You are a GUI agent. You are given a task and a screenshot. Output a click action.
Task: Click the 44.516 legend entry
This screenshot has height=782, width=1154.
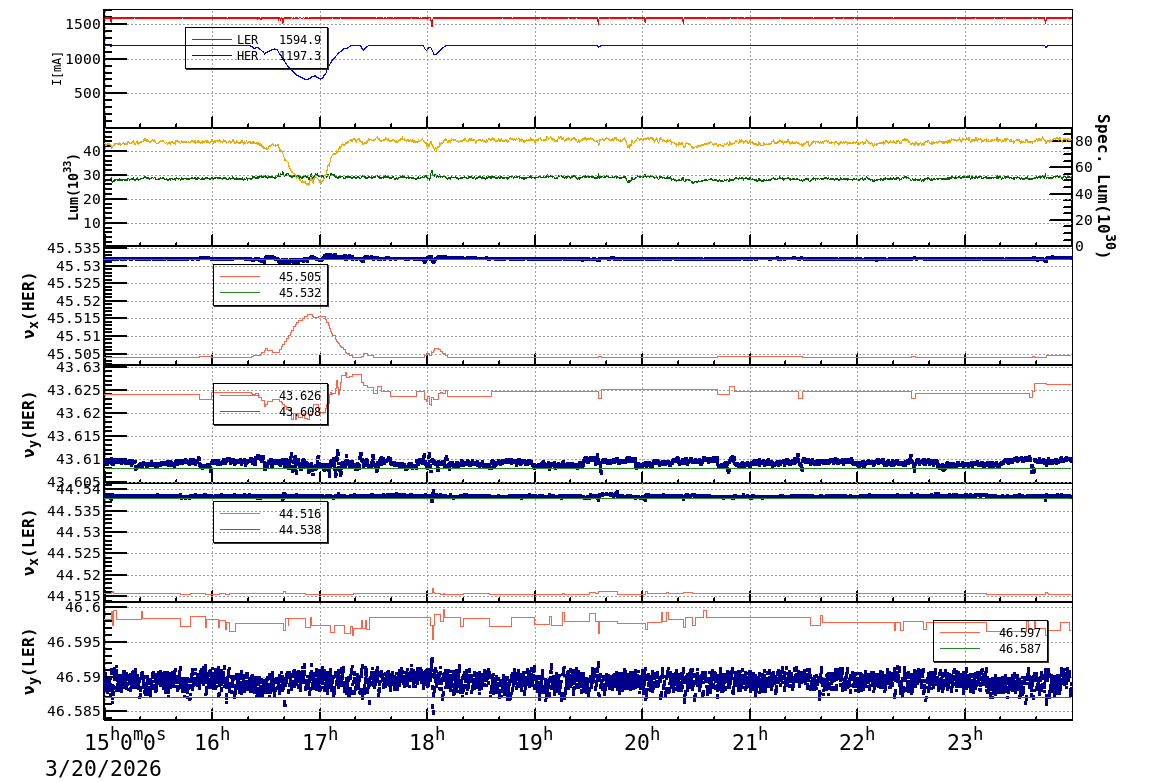[270, 514]
